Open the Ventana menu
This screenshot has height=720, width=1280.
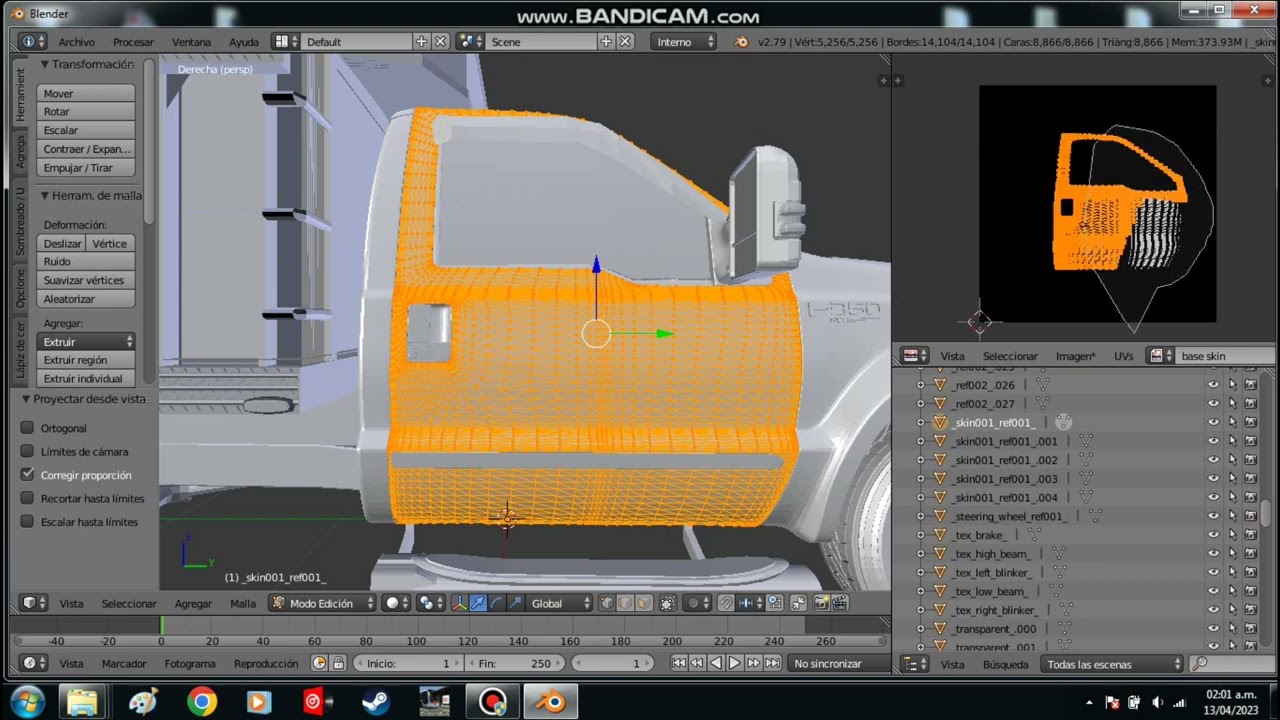pyautogui.click(x=191, y=42)
